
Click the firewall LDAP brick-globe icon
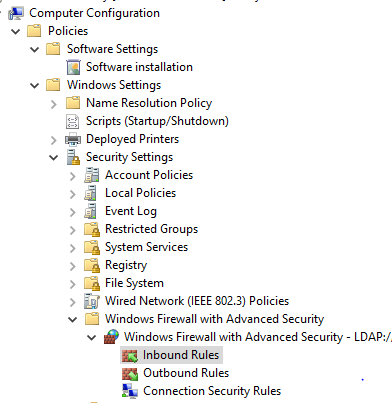(111, 337)
